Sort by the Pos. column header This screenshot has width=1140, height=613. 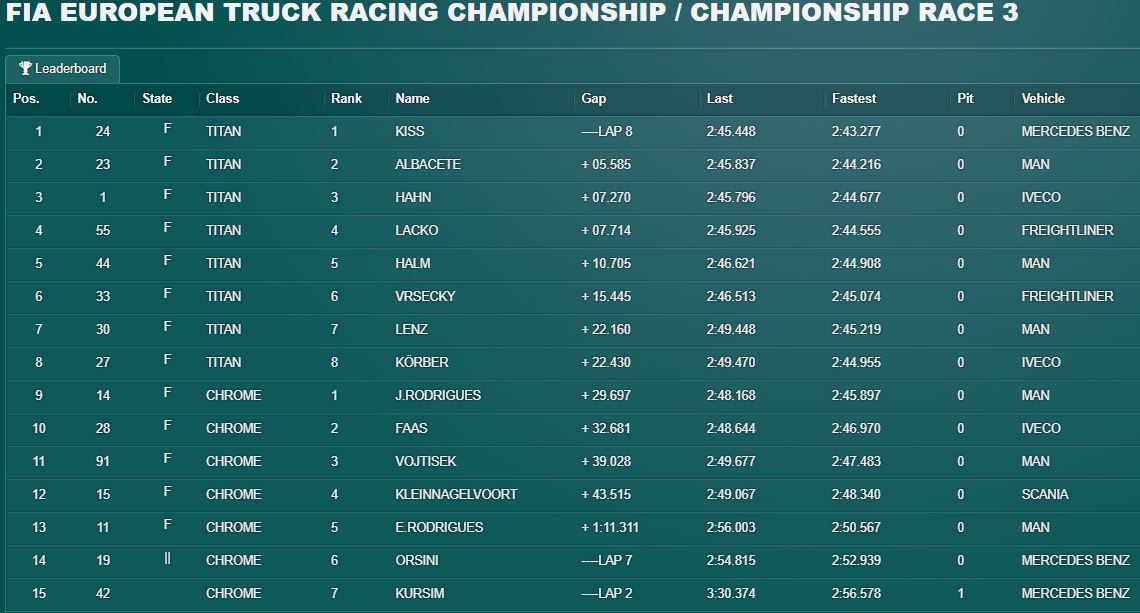(x=26, y=98)
